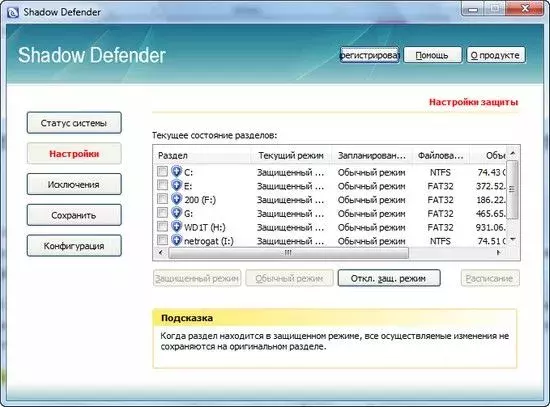
Task: Switch to the Настройки section
Action: 74,154
